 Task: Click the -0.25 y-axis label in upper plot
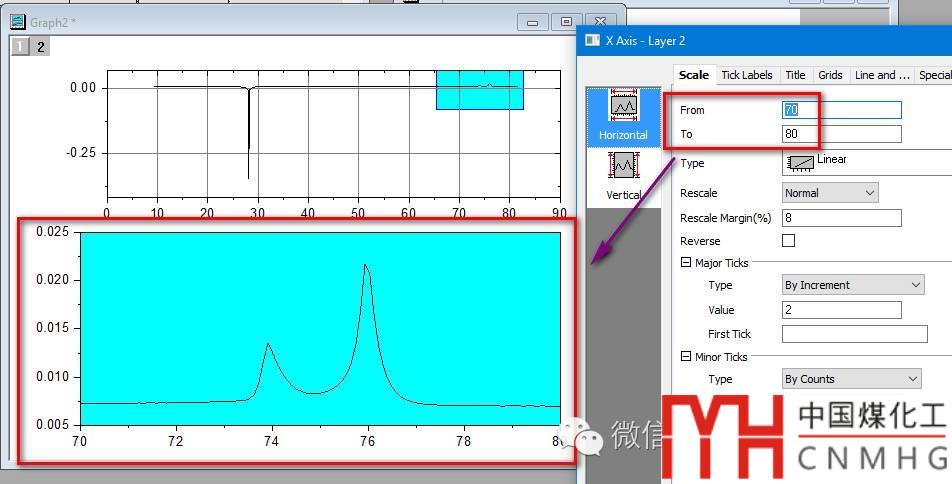click(x=81, y=153)
